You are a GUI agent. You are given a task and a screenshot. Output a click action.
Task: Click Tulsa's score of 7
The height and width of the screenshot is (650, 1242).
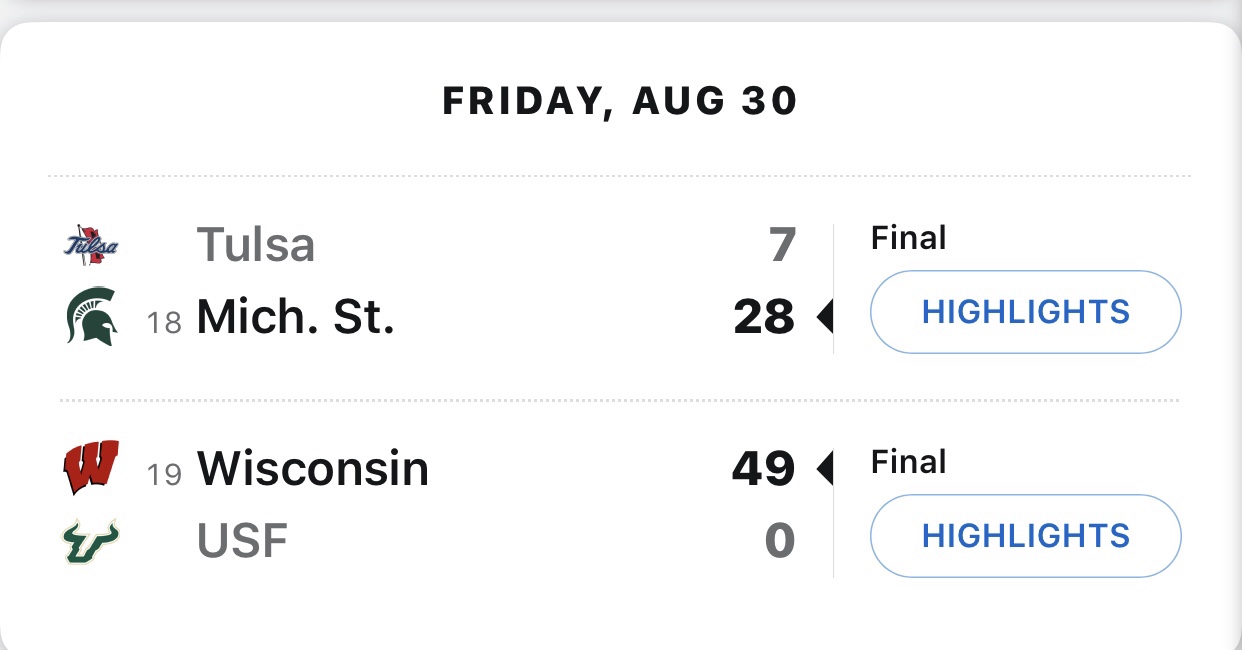pyautogui.click(x=781, y=245)
